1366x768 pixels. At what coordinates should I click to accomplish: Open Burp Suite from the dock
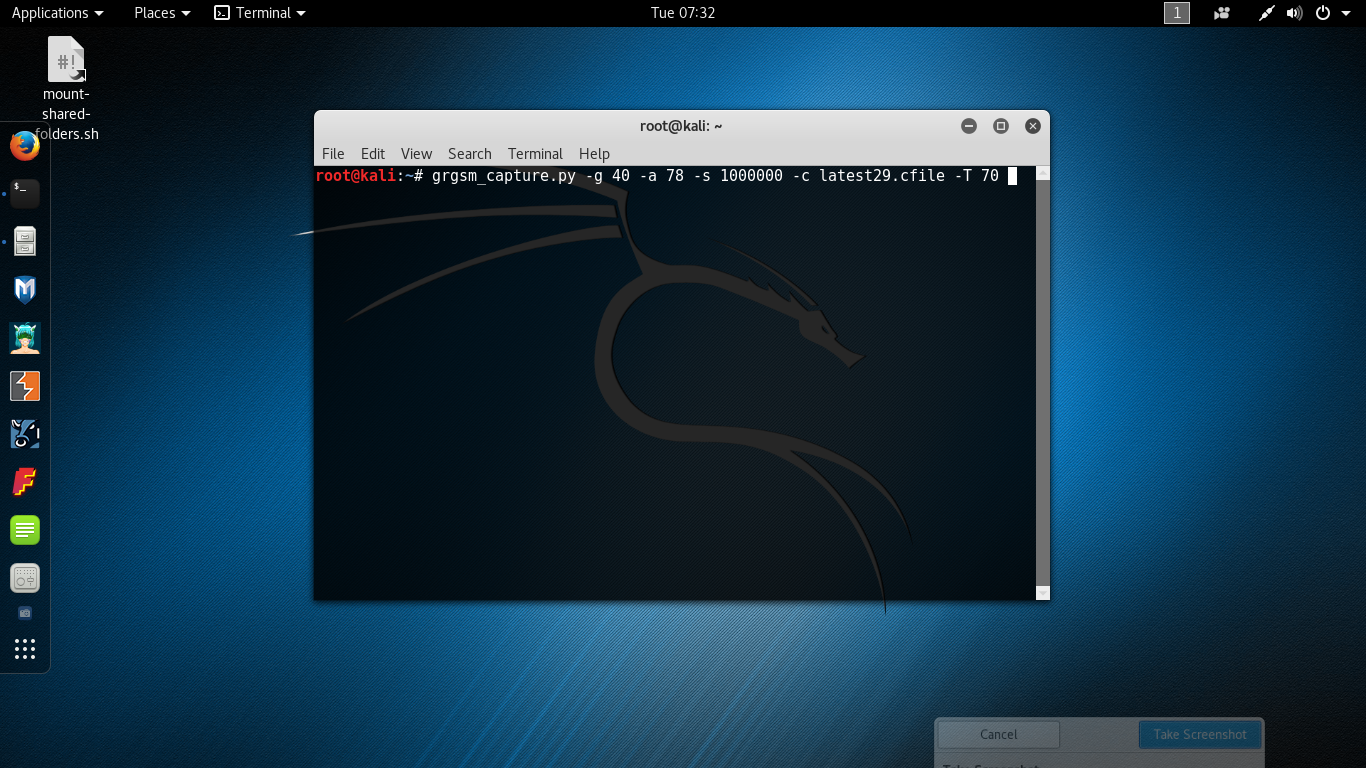(25, 386)
